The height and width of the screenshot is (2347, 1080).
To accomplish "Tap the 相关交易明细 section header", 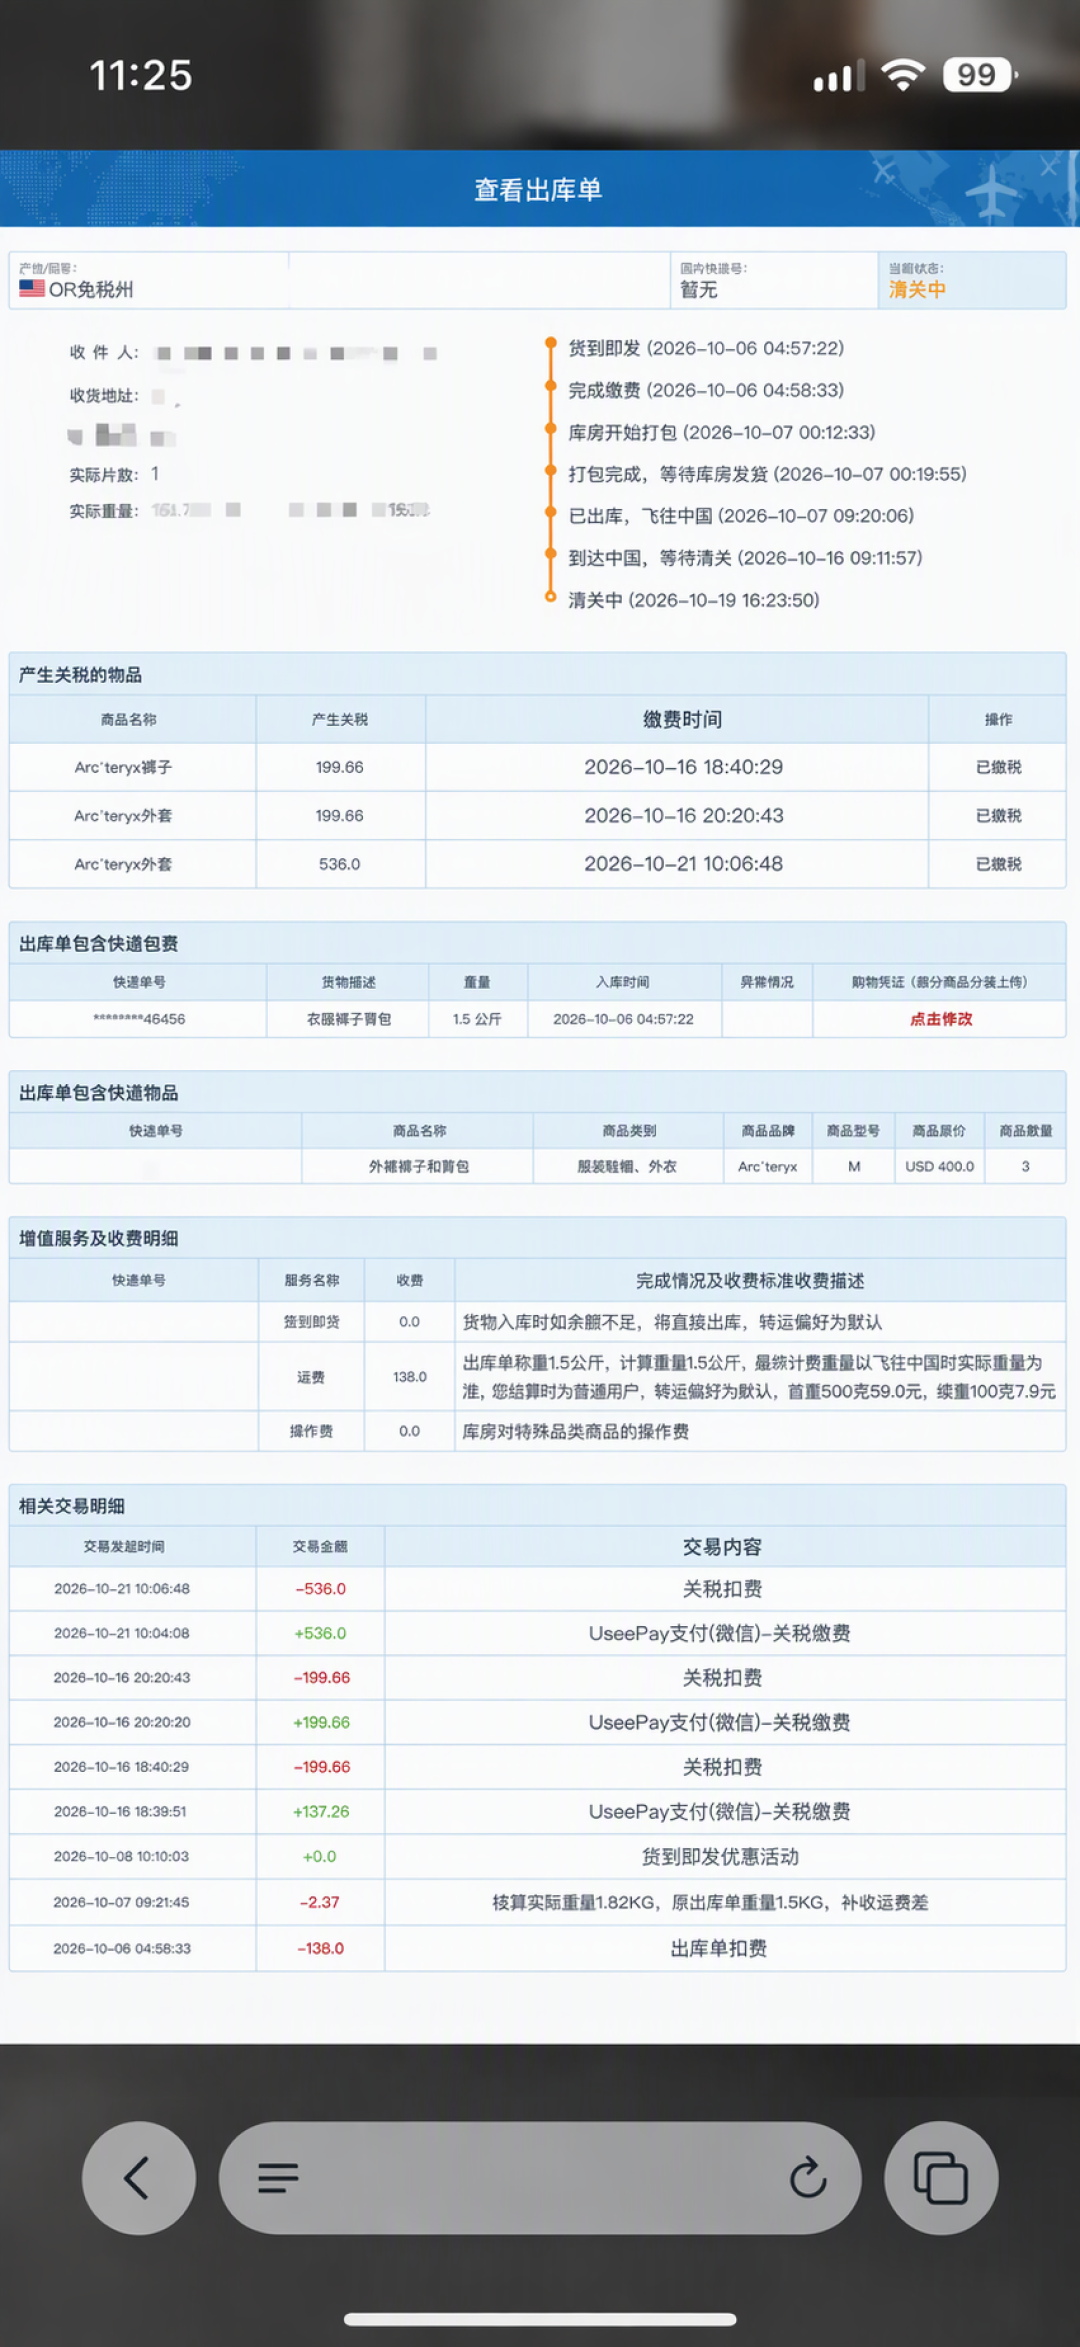I will tap(72, 1506).
